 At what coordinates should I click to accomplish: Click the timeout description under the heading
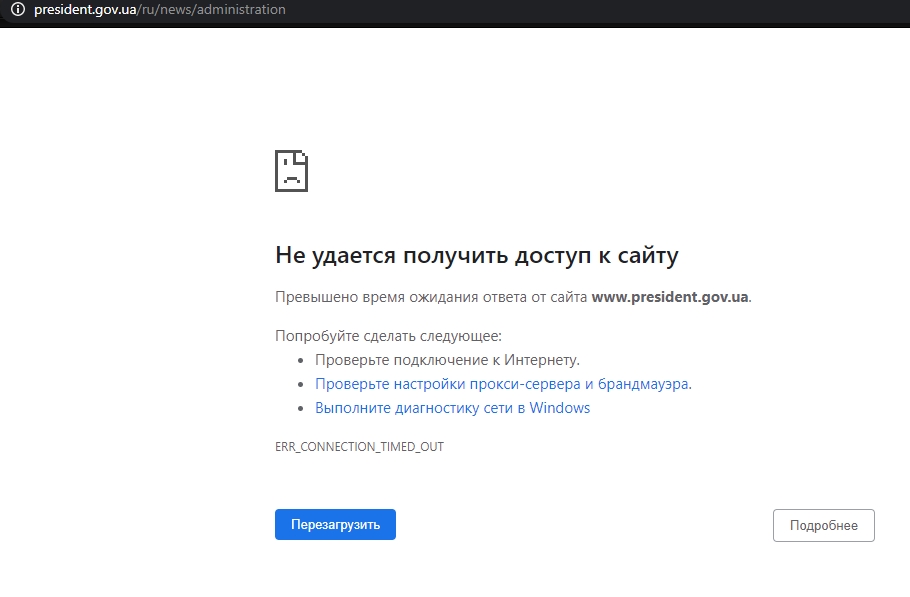point(514,297)
